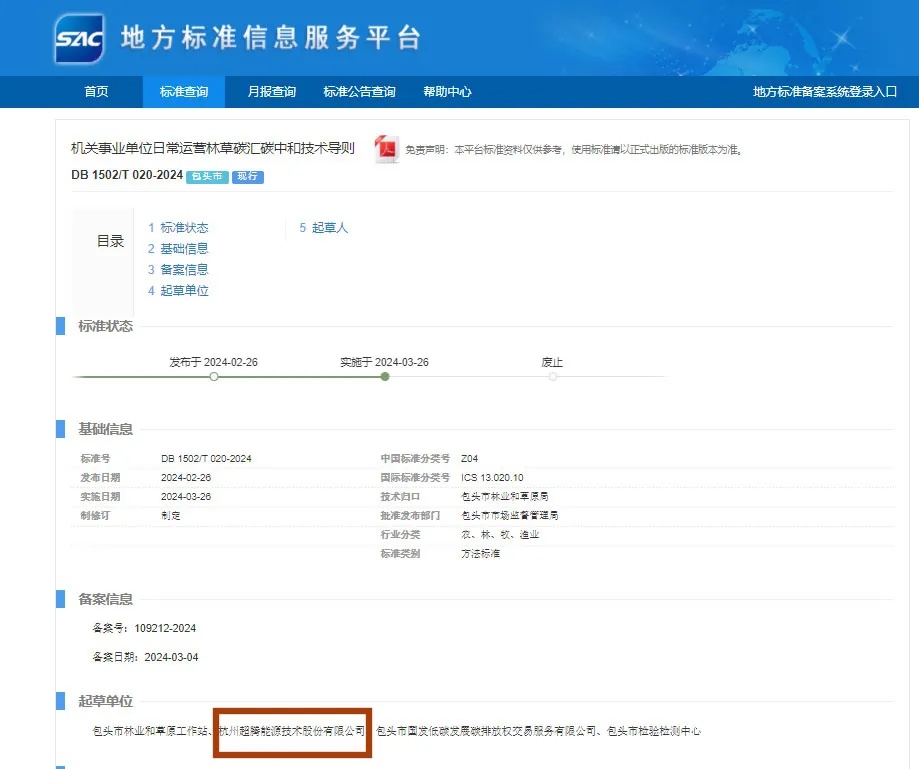Click 行业分类 value 农、林、牧、渔业
The height and width of the screenshot is (769, 919).
click(x=500, y=535)
